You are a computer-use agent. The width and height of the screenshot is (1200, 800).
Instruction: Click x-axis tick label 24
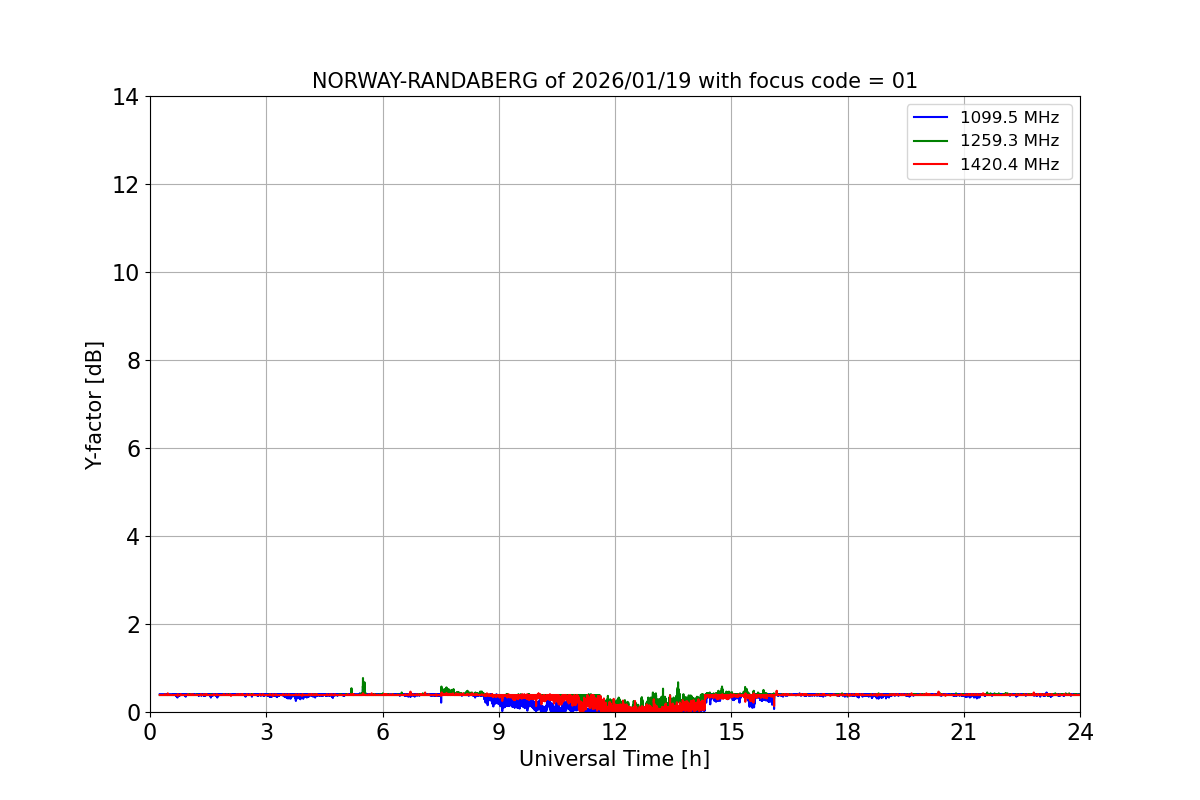tap(1080, 731)
